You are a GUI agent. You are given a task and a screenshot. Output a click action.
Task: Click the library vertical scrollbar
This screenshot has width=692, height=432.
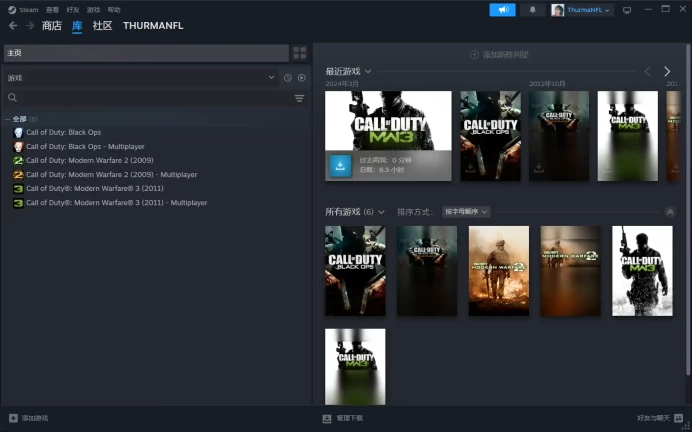(688, 210)
